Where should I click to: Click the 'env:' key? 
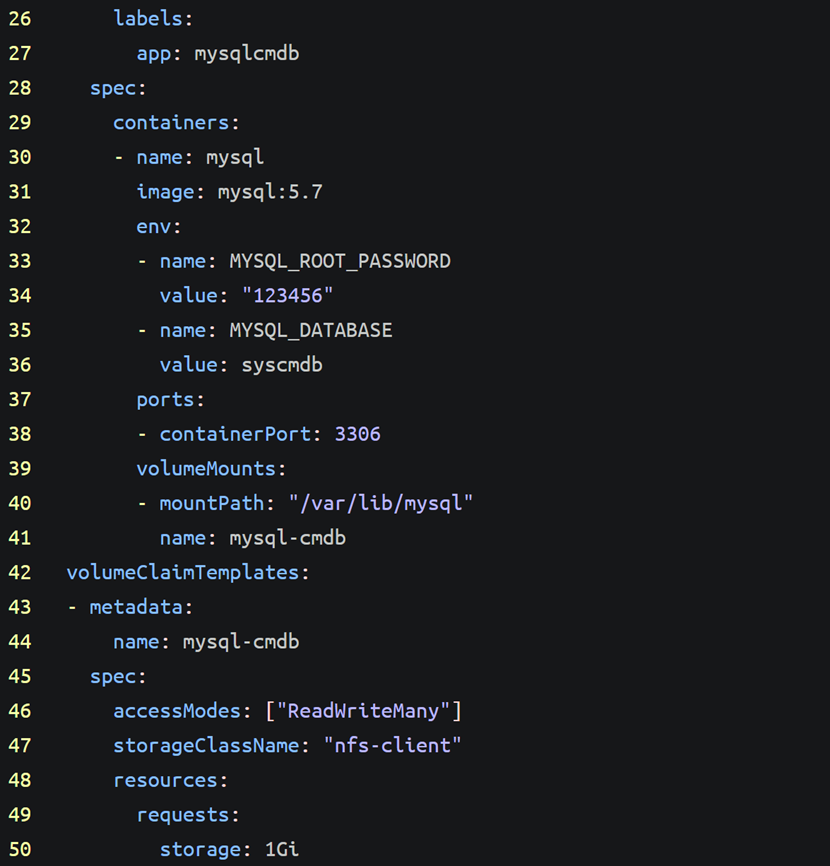point(158,226)
